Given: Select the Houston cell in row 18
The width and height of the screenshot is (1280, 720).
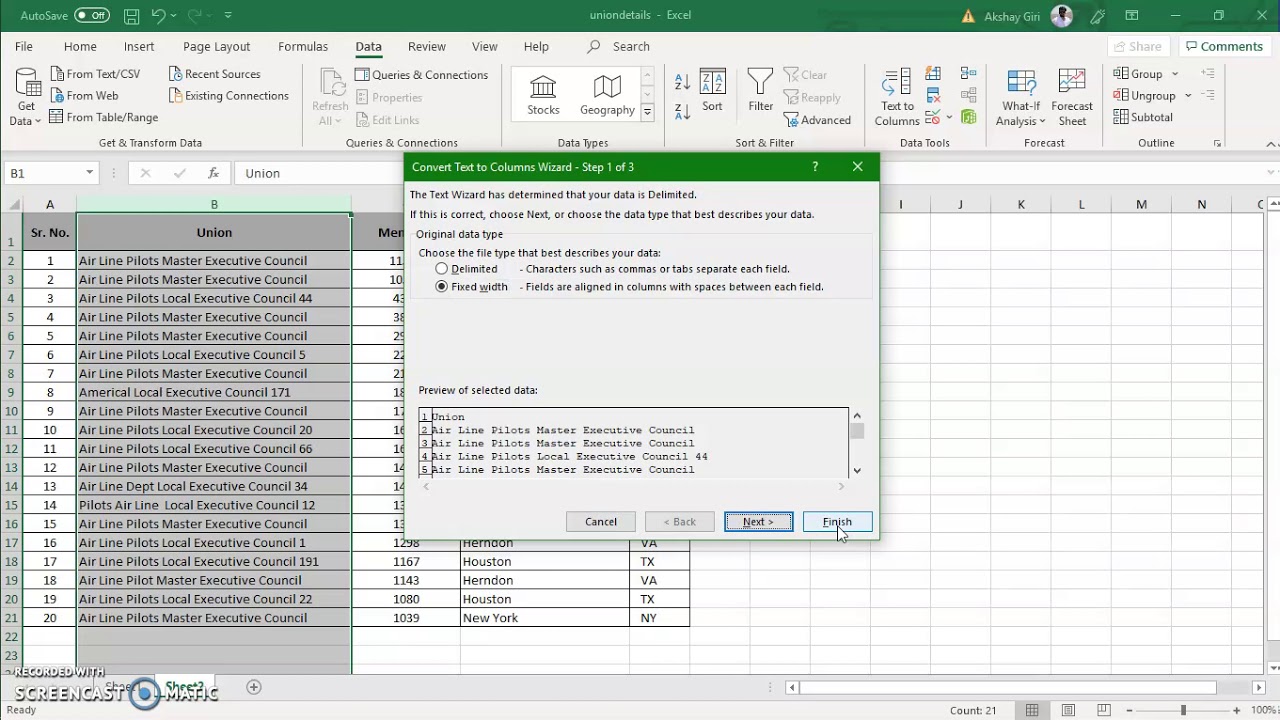Looking at the screenshot, I should tap(545, 562).
